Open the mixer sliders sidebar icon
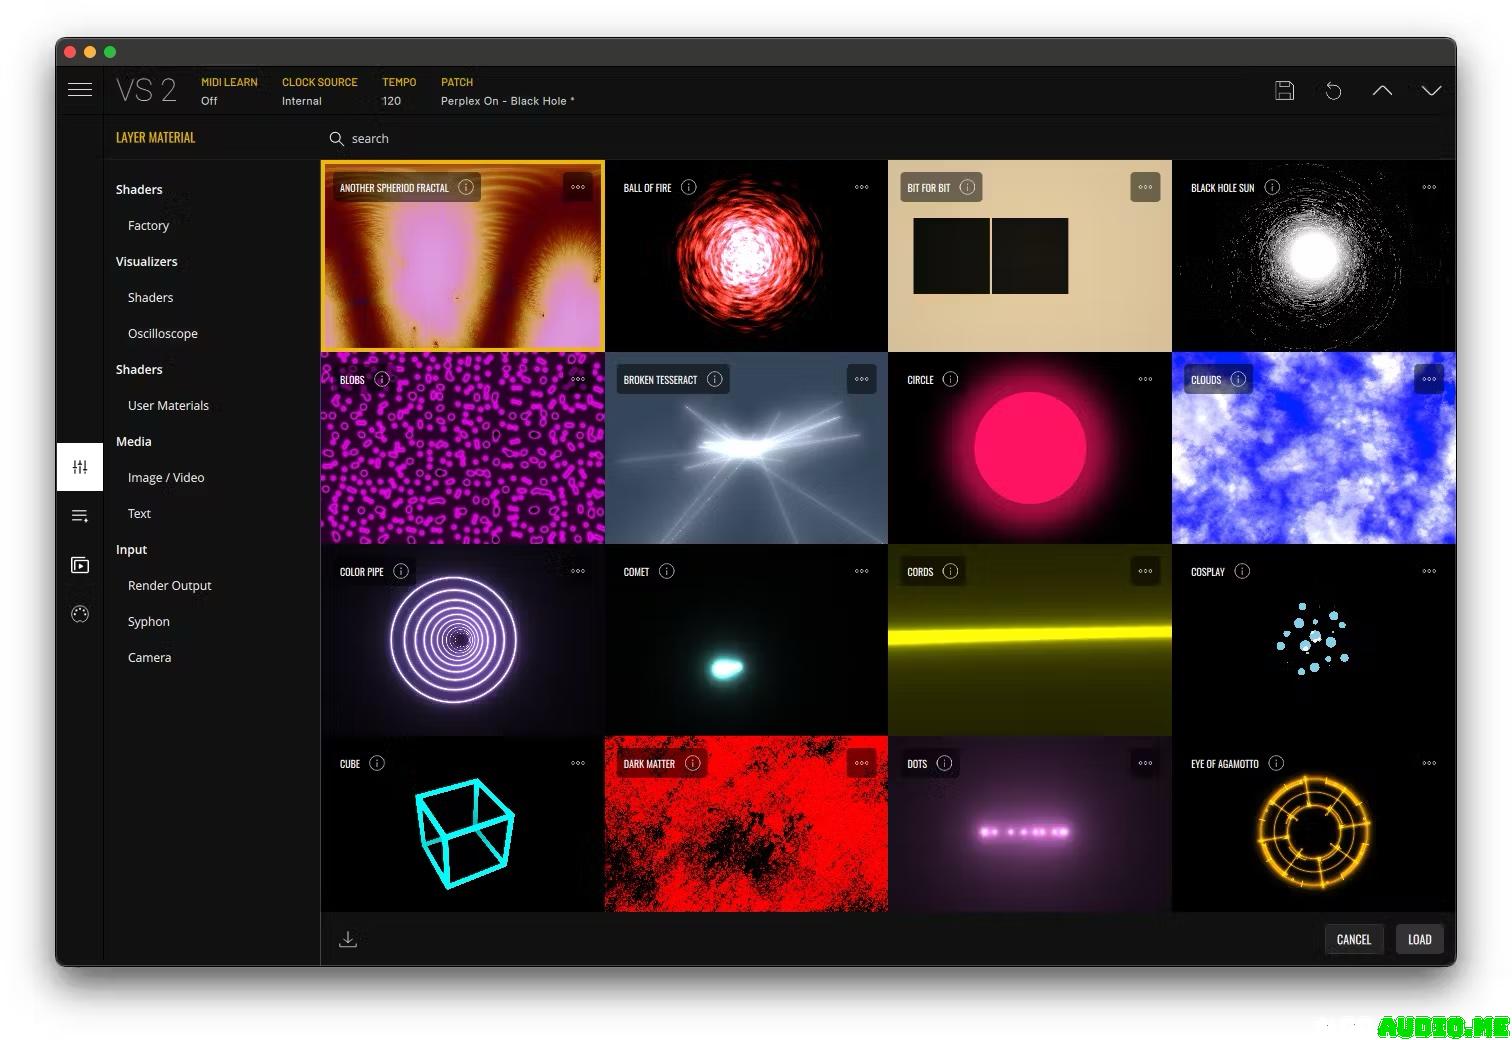Image resolution: width=1512 pixels, height=1040 pixels. click(80, 467)
